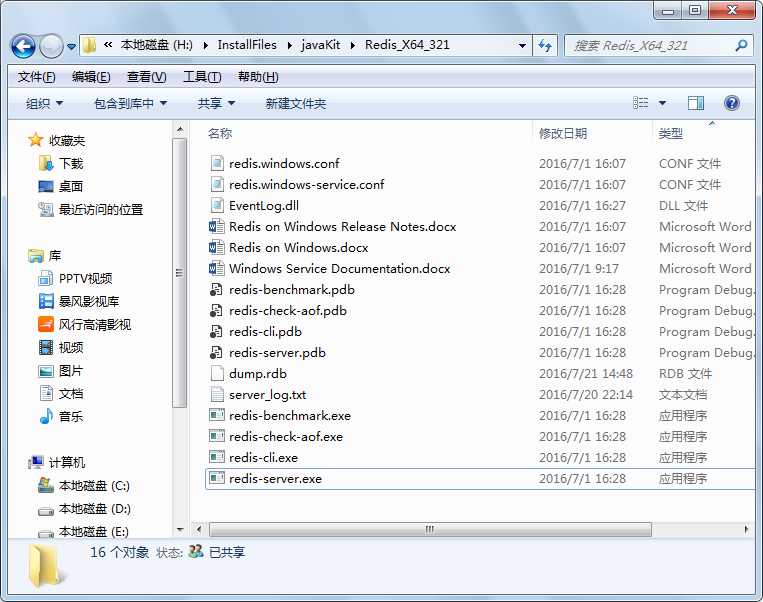Click 本地磁盘 (H:) in address path
The width and height of the screenshot is (763, 602).
[x=157, y=45]
